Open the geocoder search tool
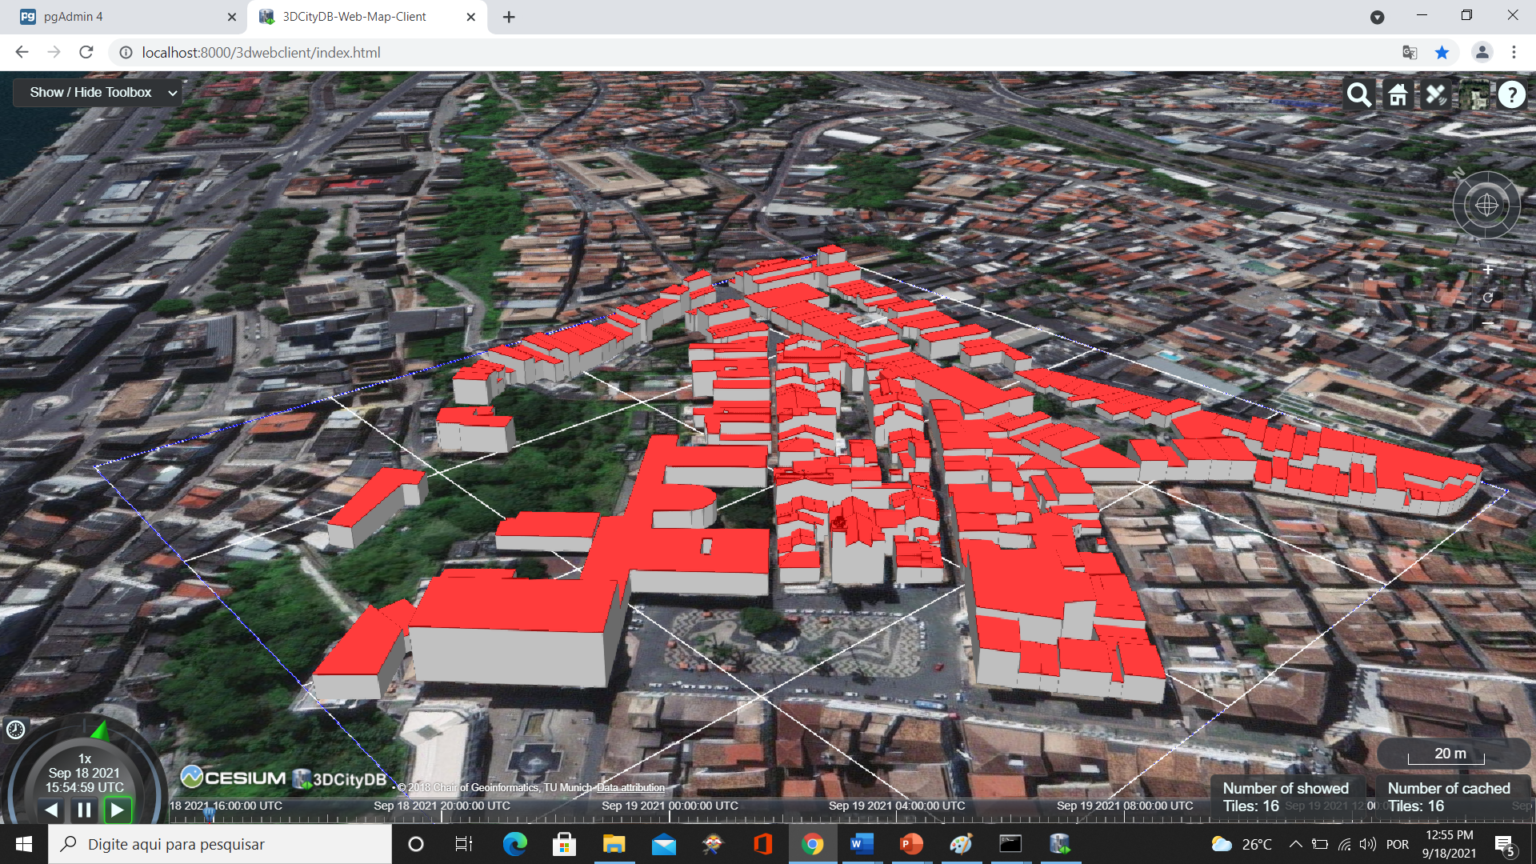Viewport: 1536px width, 864px height. click(1359, 95)
